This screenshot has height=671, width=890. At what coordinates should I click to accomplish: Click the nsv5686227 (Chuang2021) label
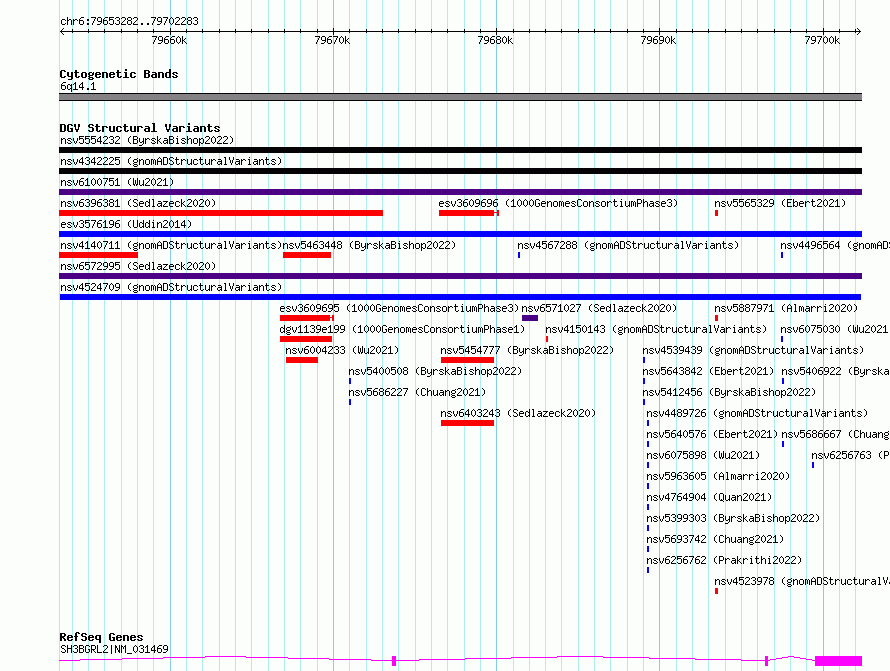click(417, 392)
